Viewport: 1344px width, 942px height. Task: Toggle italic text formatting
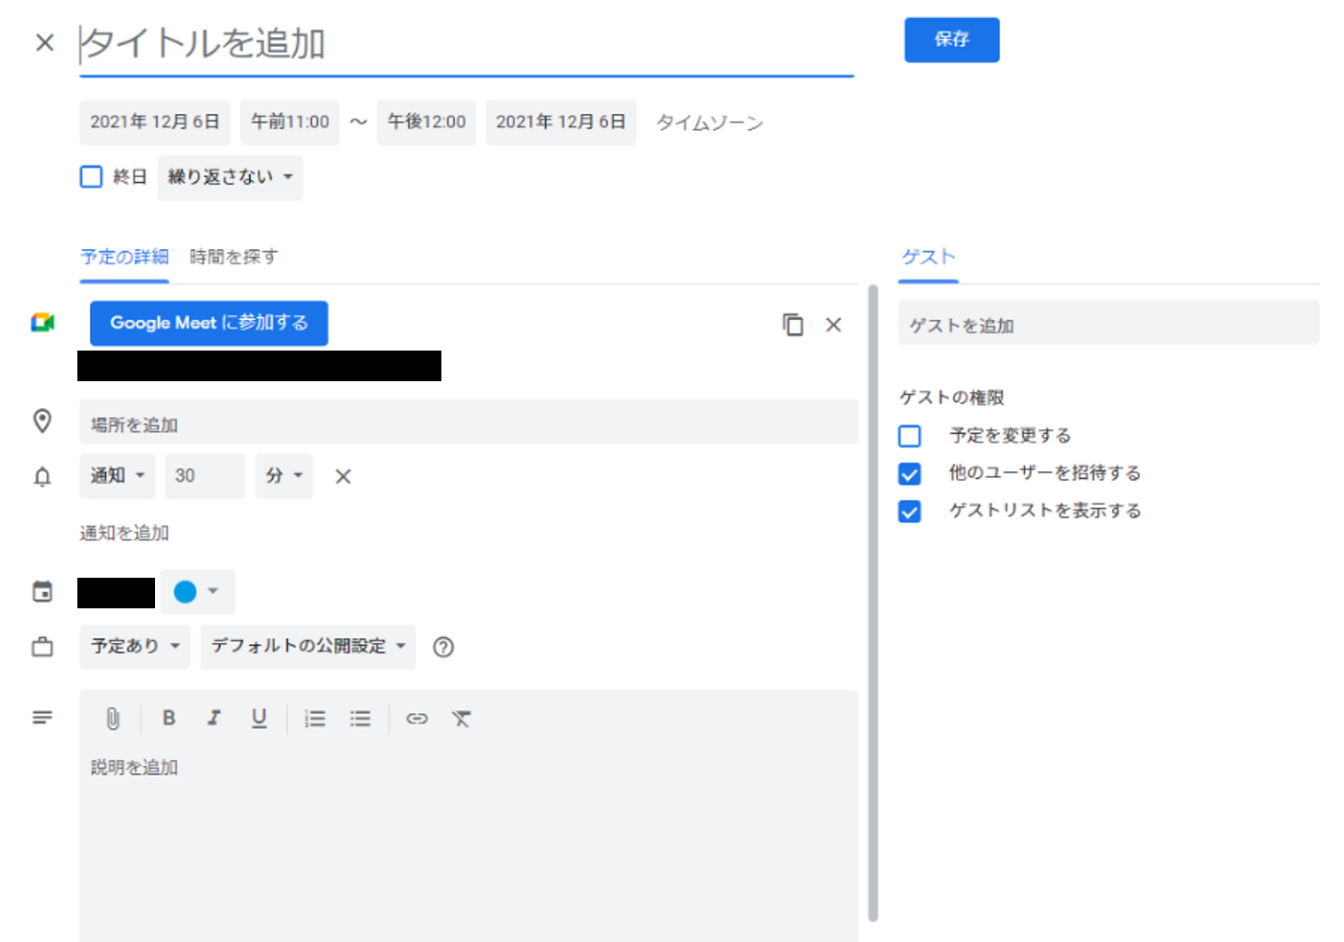214,718
